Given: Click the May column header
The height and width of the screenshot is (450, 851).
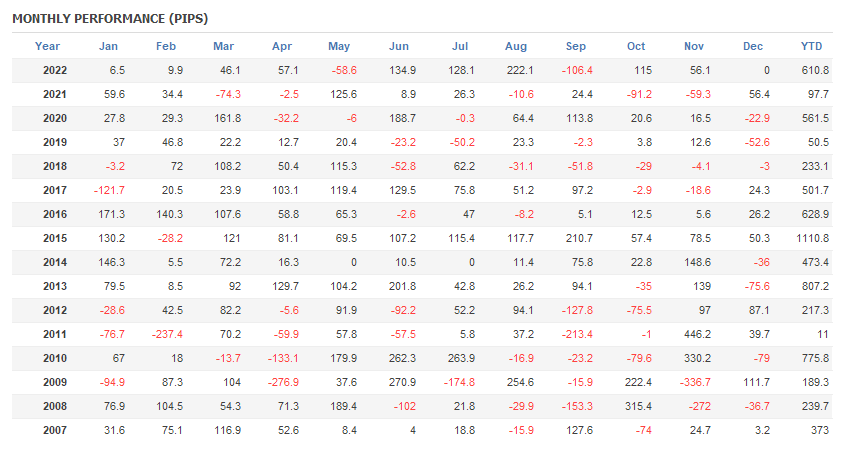Looking at the screenshot, I should 339,46.
